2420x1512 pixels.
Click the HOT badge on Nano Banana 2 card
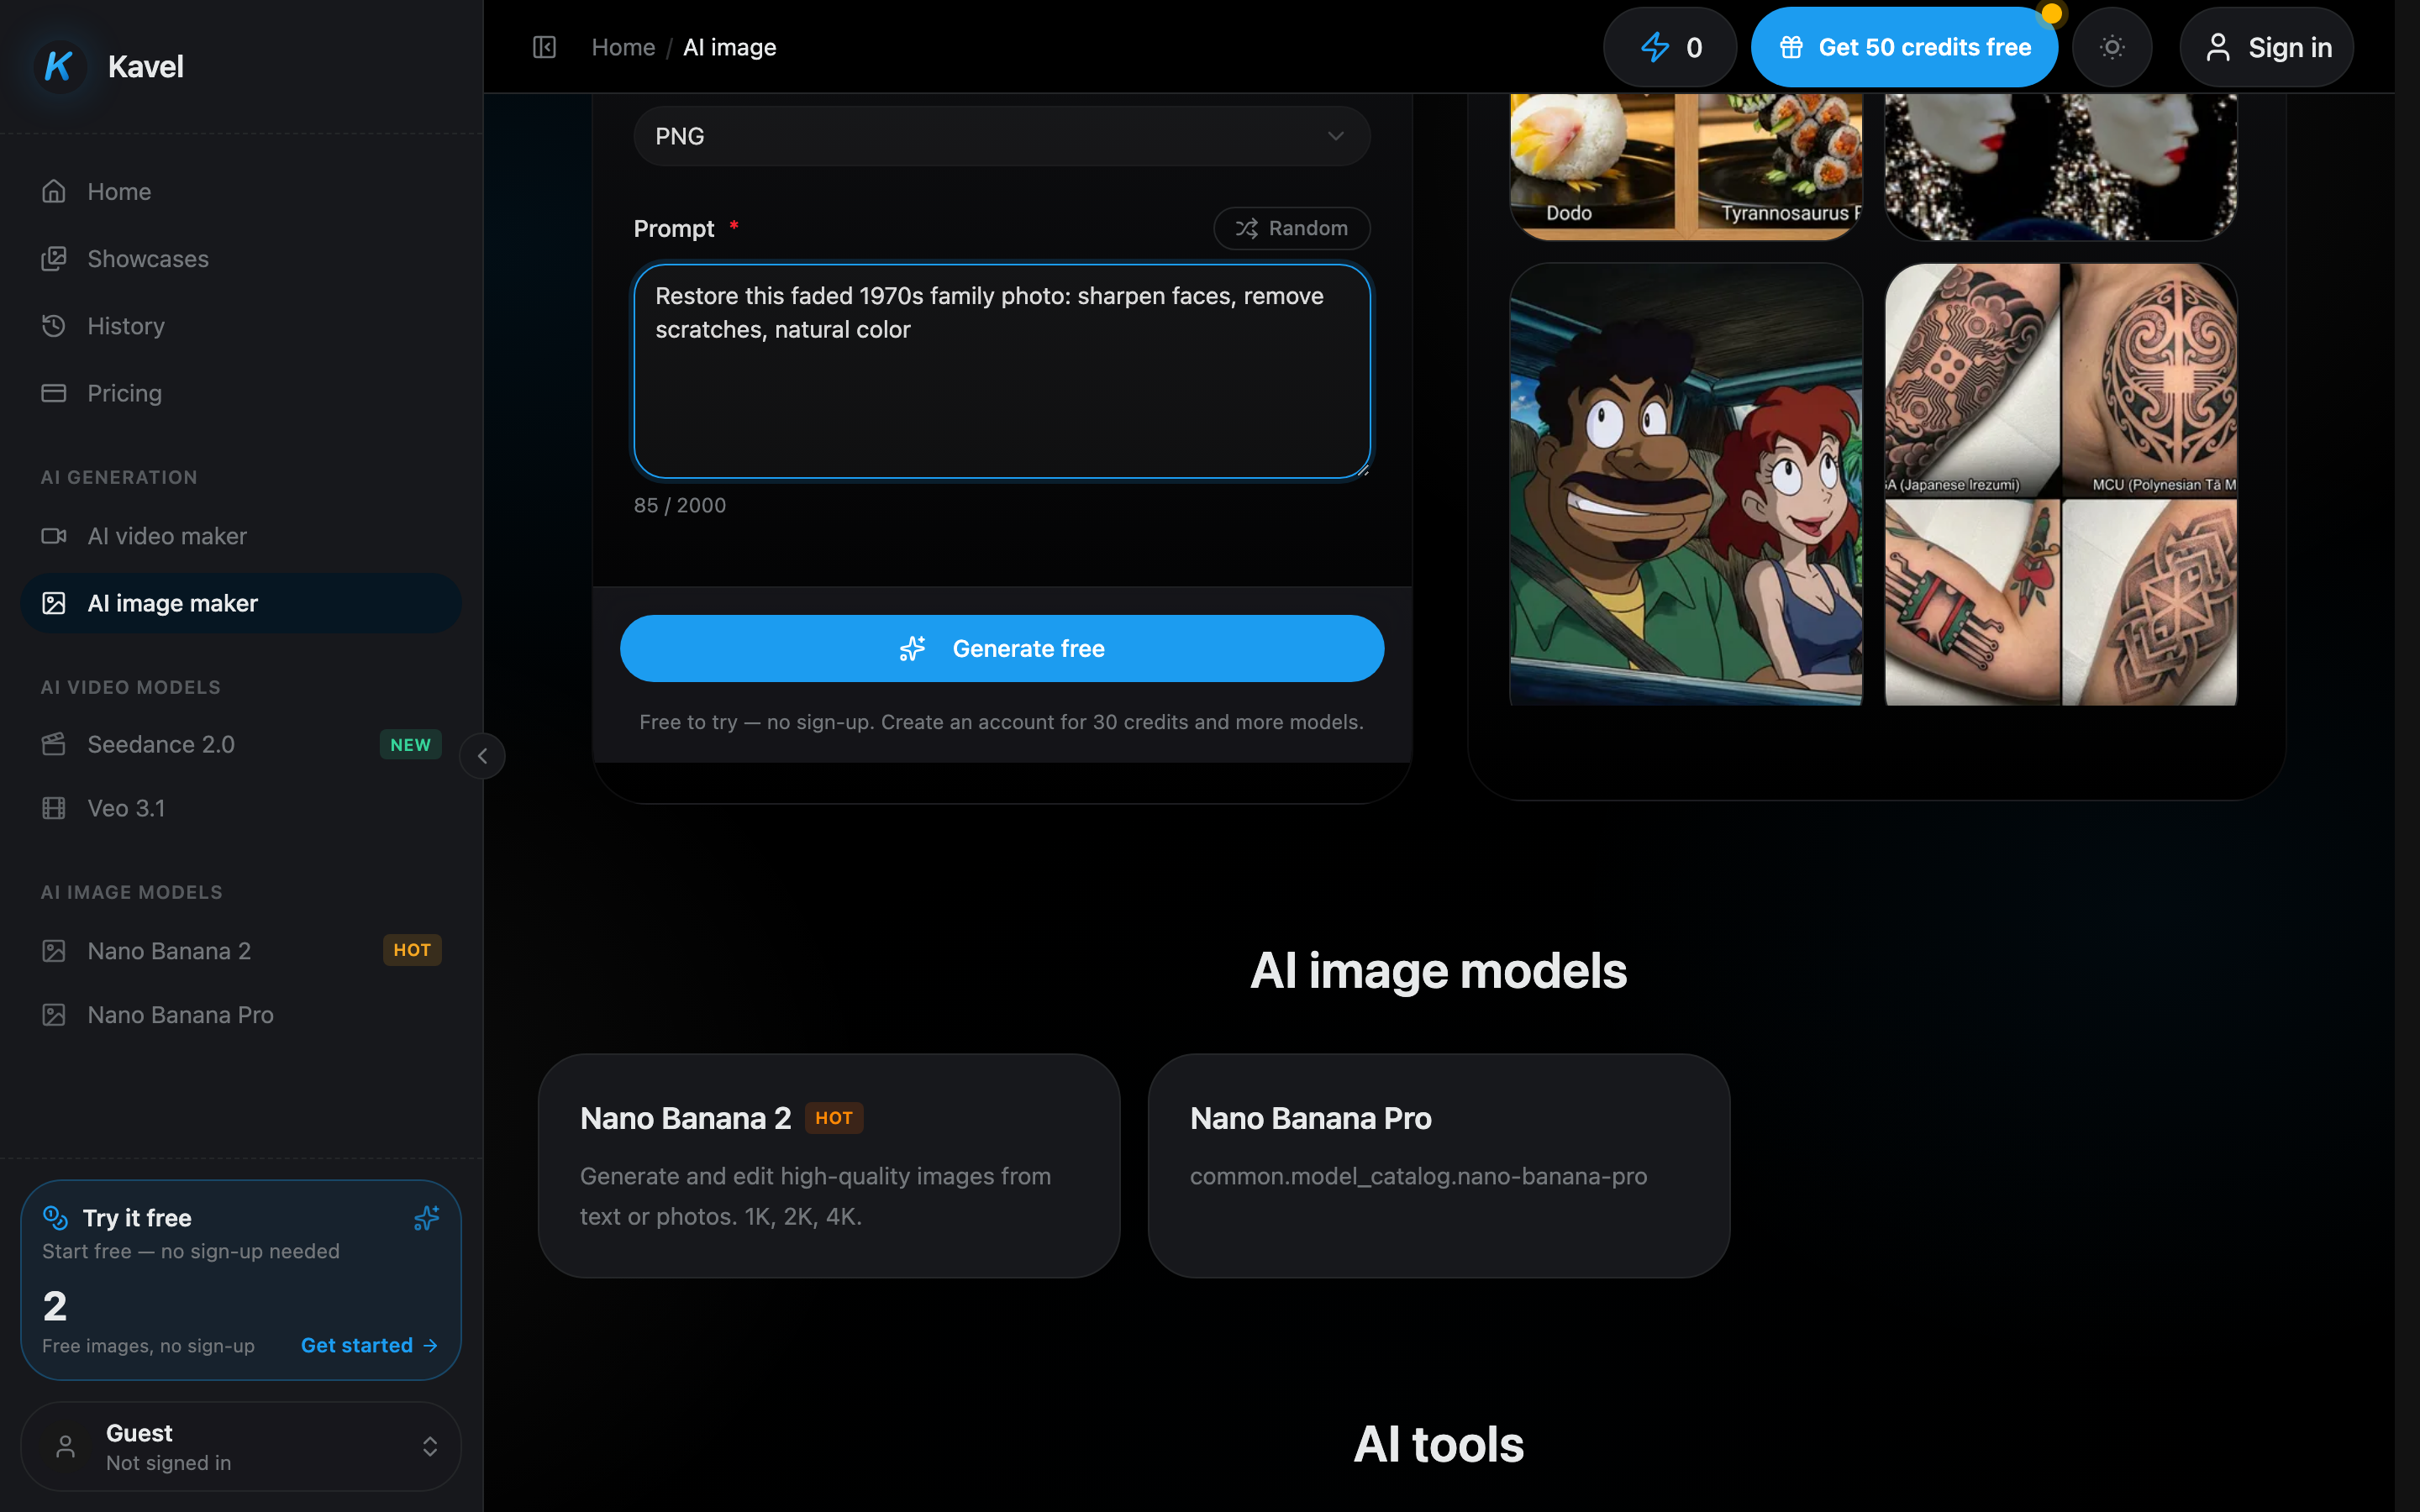[834, 1118]
